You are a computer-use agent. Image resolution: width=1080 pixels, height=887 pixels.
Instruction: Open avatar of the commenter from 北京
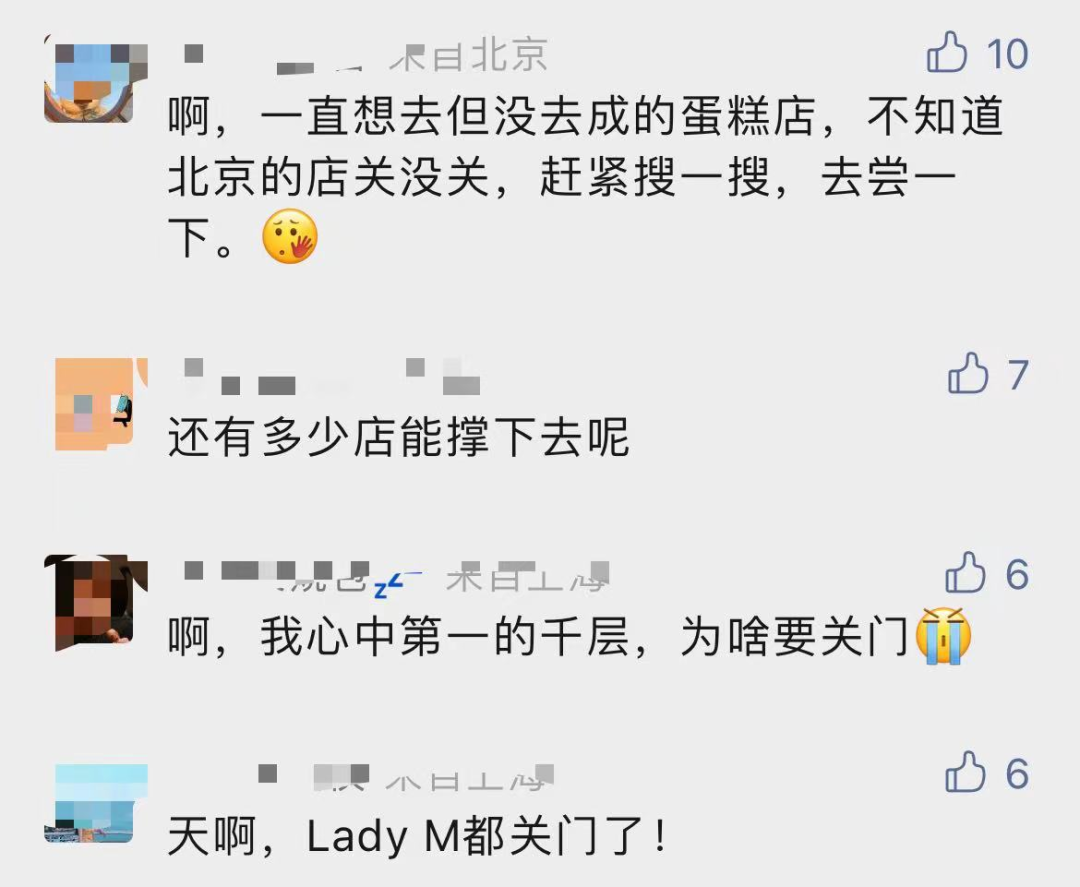[x=96, y=83]
